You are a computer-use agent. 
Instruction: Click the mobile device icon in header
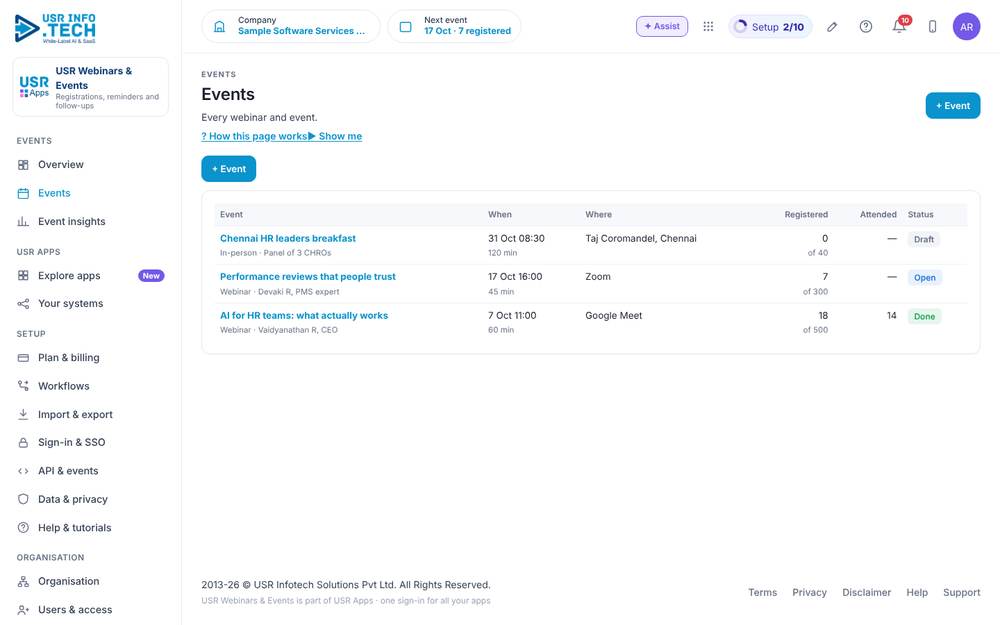click(932, 27)
